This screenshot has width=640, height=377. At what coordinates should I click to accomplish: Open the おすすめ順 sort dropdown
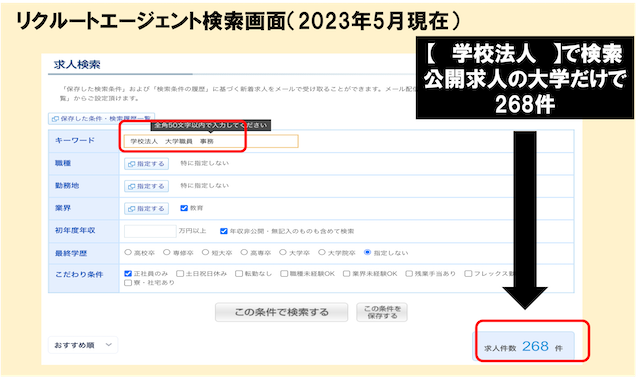[x=83, y=345]
